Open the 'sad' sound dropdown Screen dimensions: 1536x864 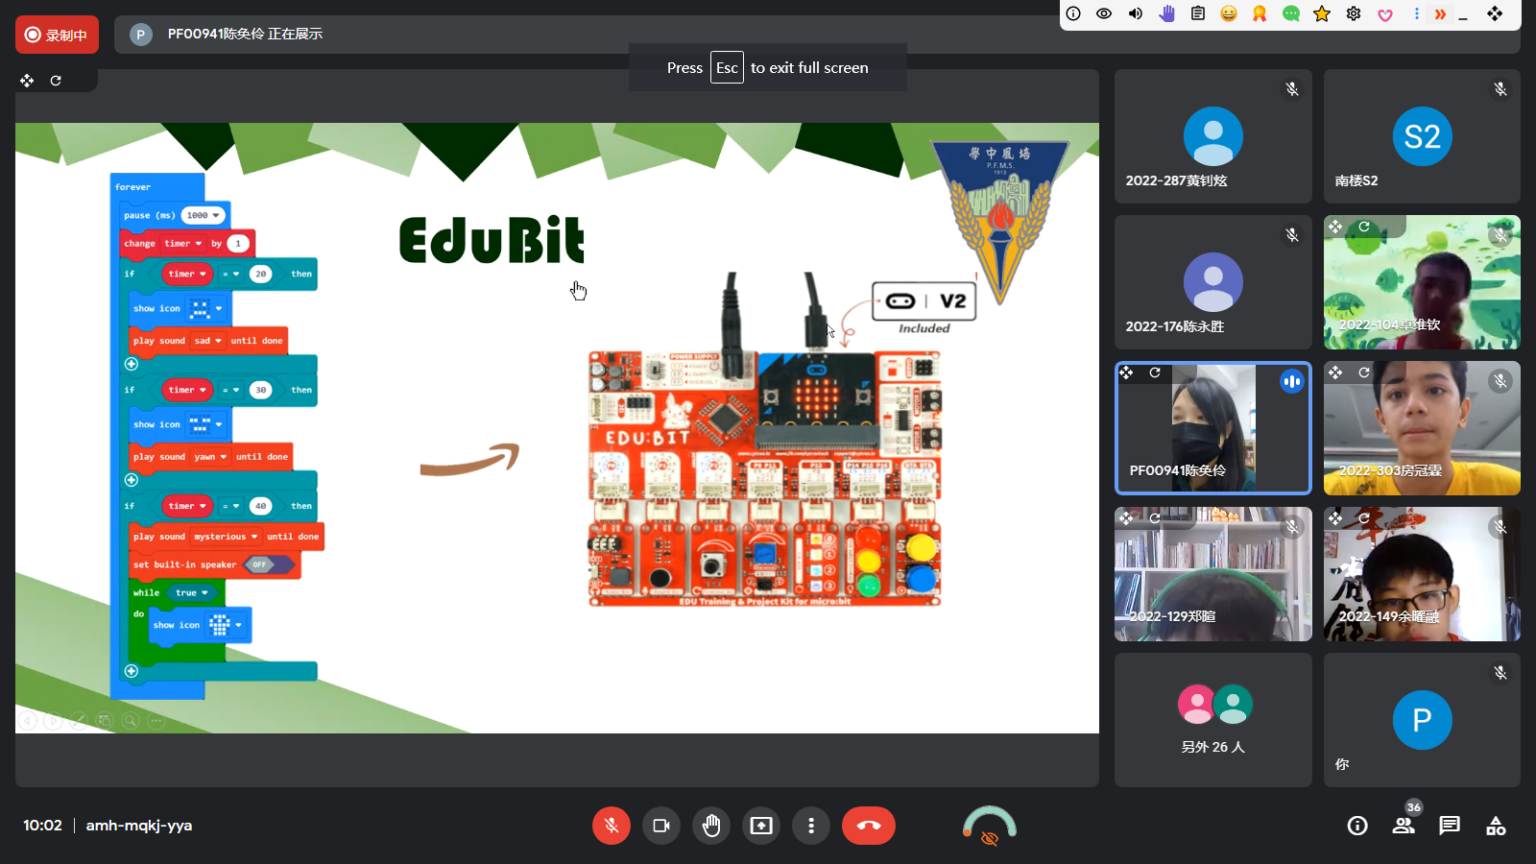pos(208,341)
